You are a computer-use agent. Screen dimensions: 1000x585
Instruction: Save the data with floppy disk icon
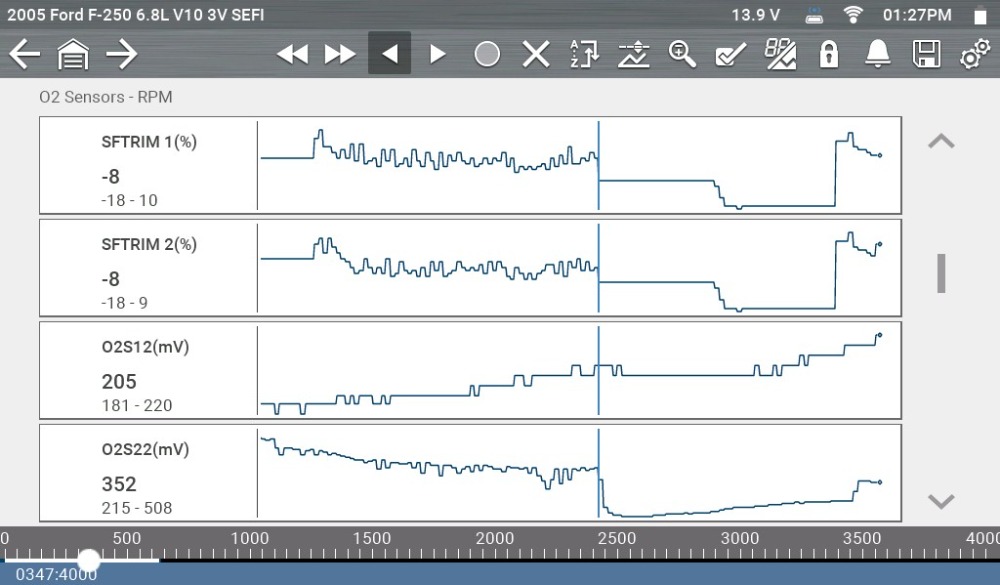[926, 54]
